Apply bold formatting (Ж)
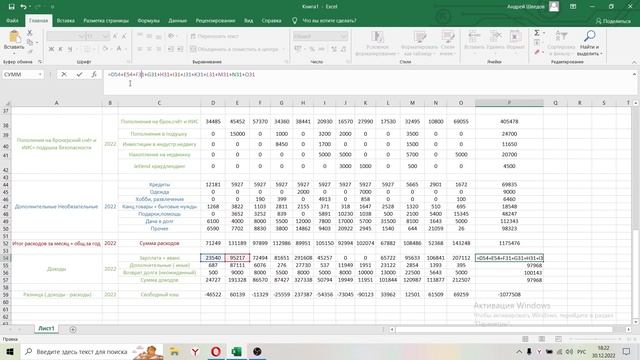Viewport: 640px width, 360px height. (51, 49)
